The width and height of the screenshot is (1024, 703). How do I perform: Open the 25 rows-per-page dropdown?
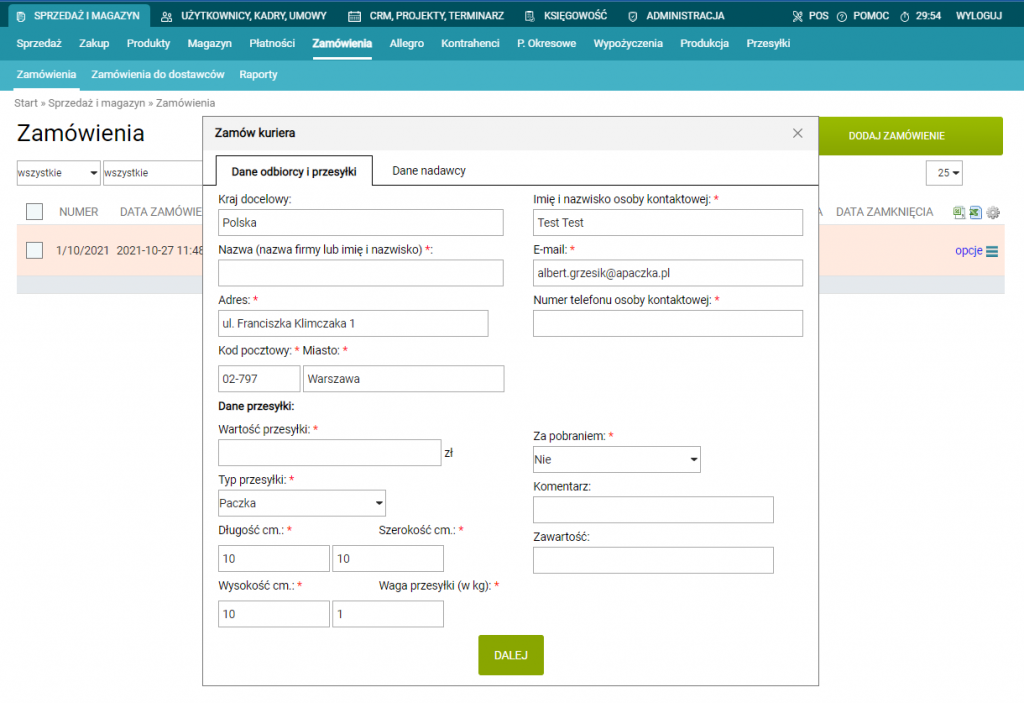944,172
